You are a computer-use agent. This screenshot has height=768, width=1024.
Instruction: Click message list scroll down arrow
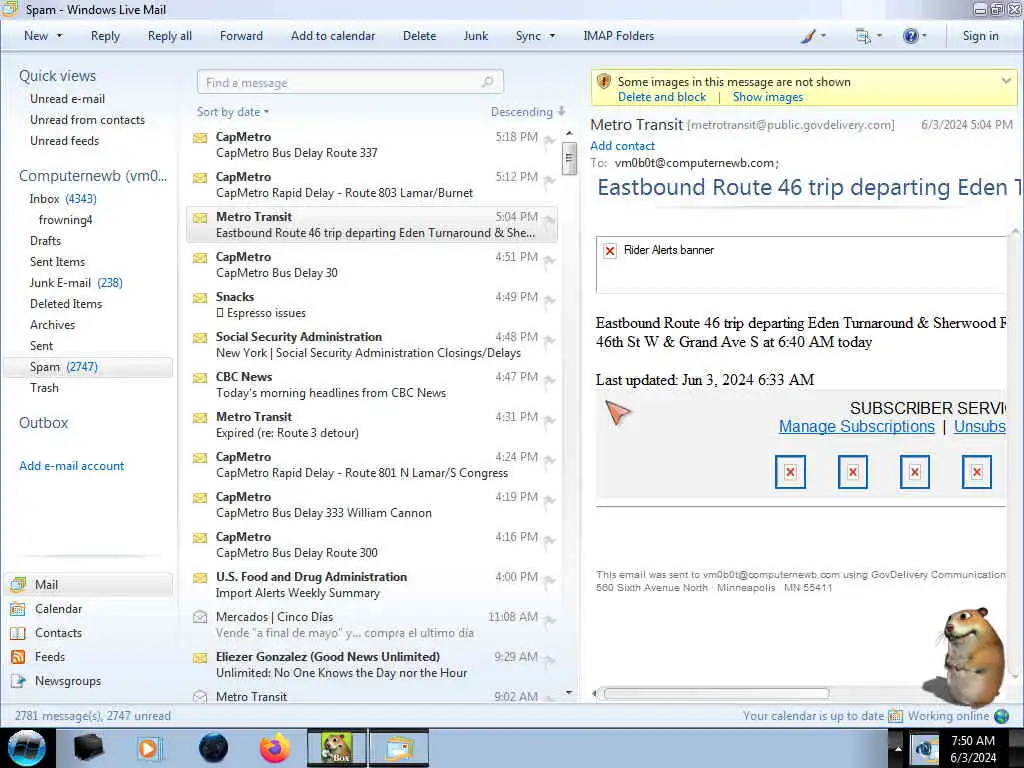(569, 692)
